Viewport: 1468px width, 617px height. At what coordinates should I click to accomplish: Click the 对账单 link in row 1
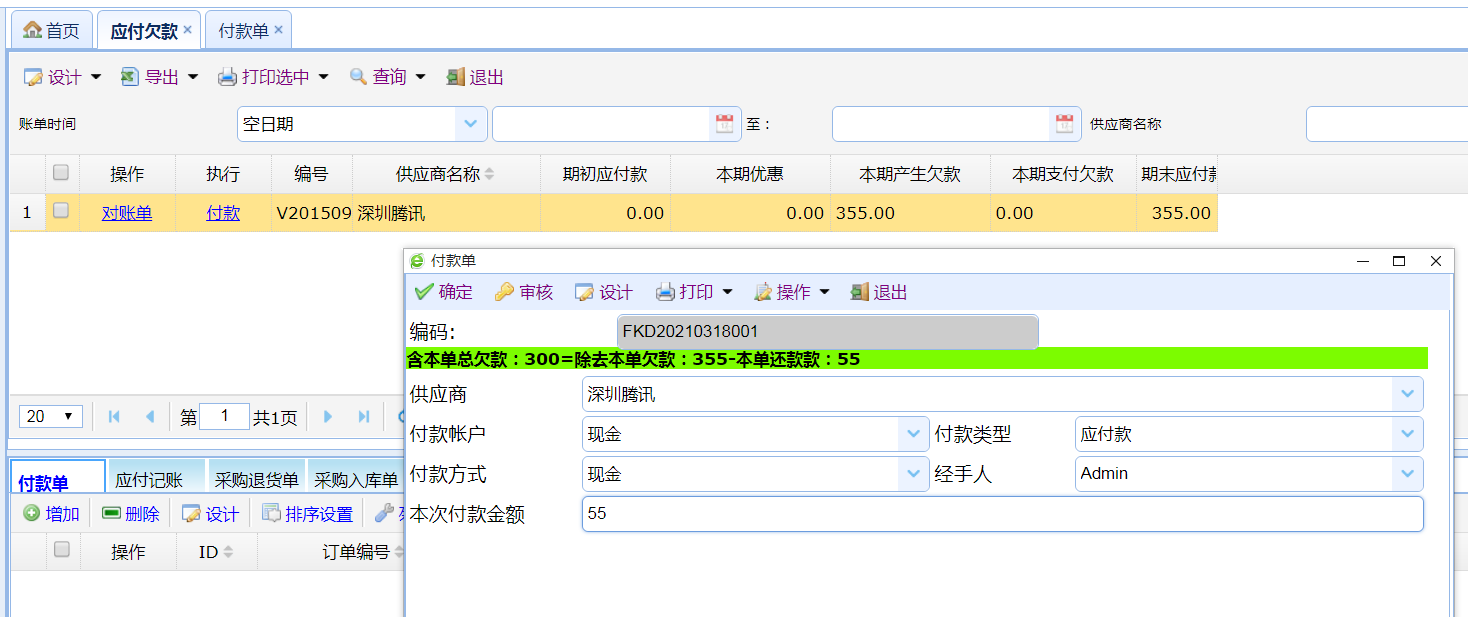point(127,213)
